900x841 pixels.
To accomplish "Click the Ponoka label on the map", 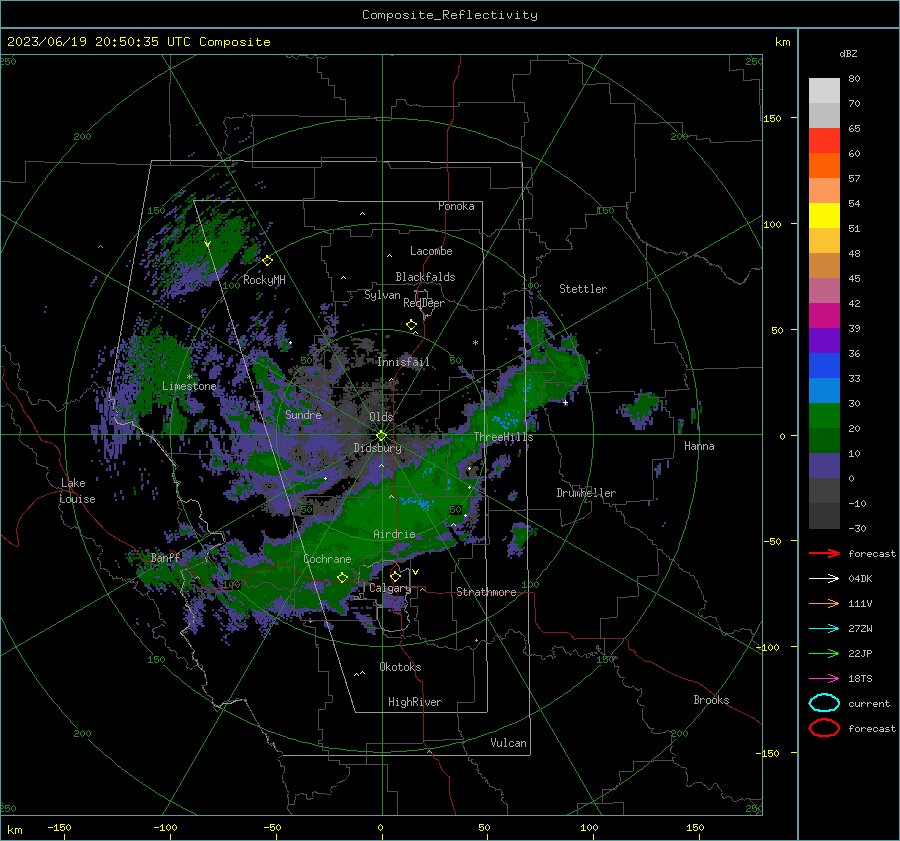I will tap(456, 206).
